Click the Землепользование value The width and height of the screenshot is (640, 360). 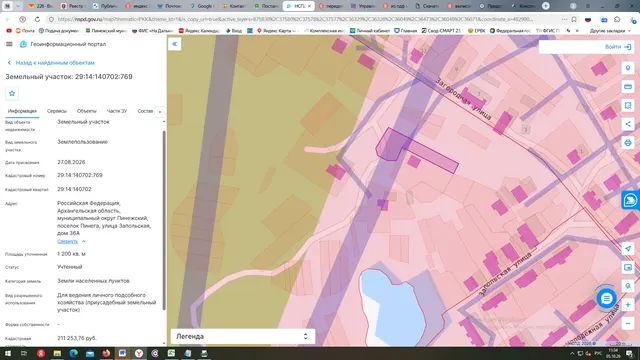(x=82, y=142)
